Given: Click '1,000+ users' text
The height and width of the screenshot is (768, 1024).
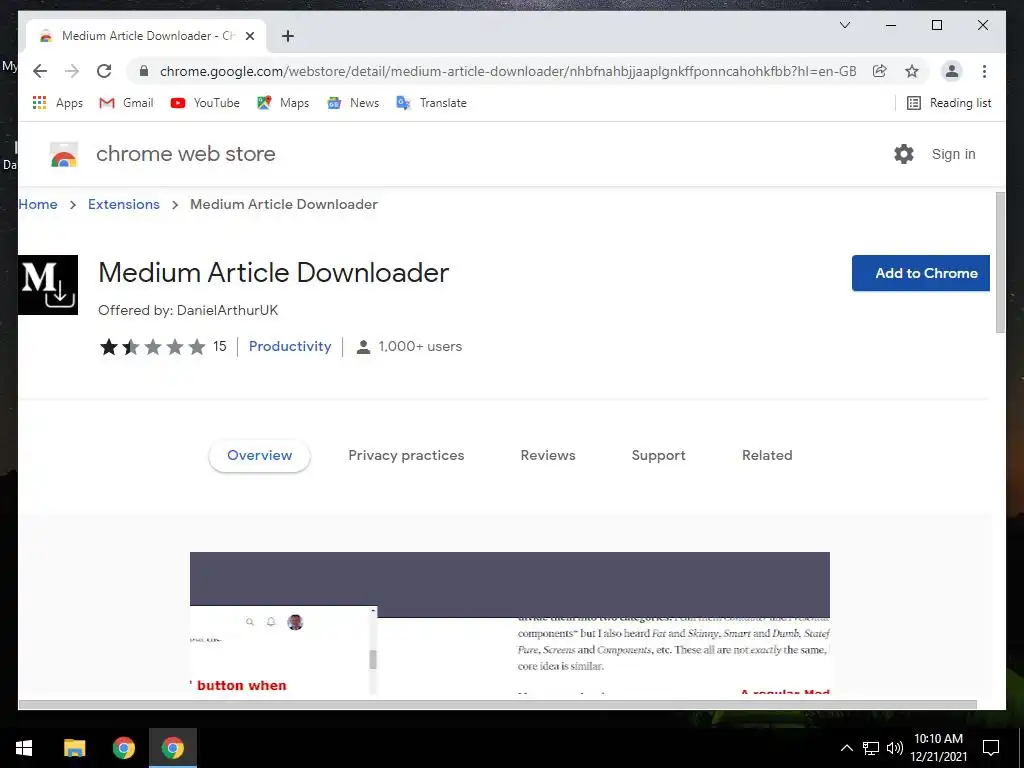Looking at the screenshot, I should pos(420,347).
